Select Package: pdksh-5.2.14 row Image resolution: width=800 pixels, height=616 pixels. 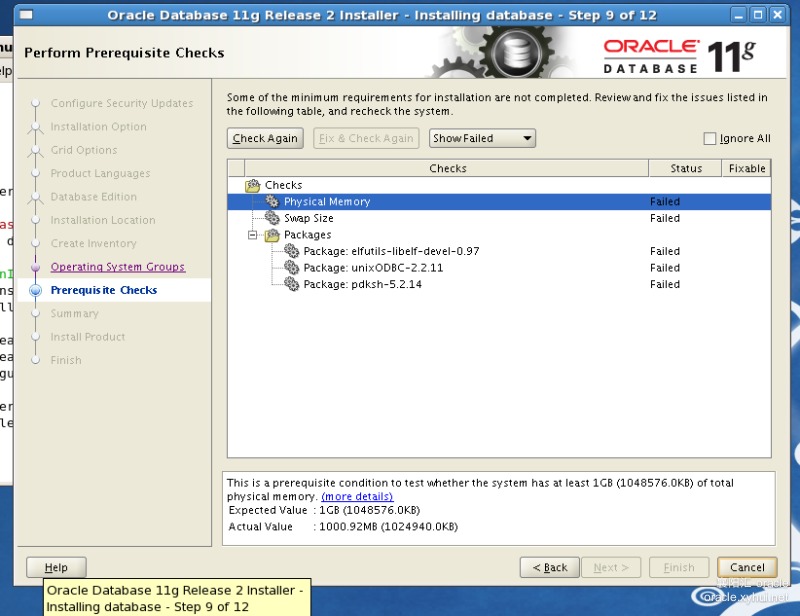pos(499,284)
